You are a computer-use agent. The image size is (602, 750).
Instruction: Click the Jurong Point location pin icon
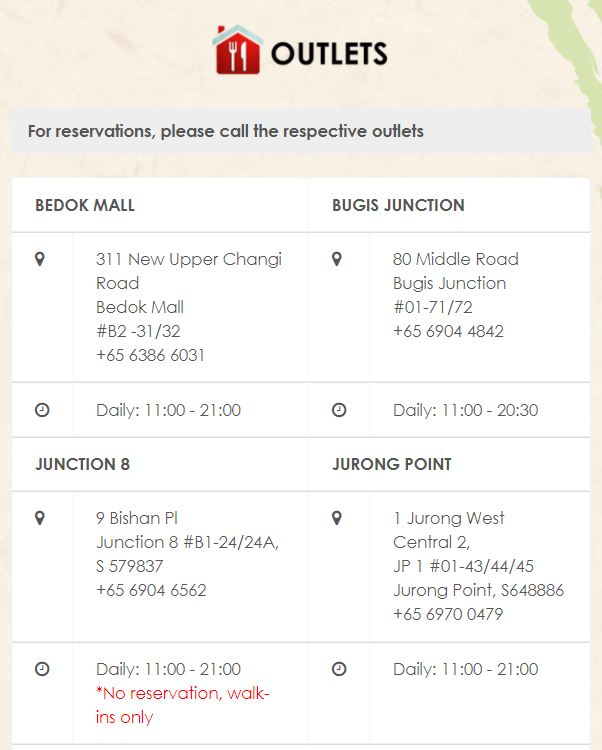337,518
